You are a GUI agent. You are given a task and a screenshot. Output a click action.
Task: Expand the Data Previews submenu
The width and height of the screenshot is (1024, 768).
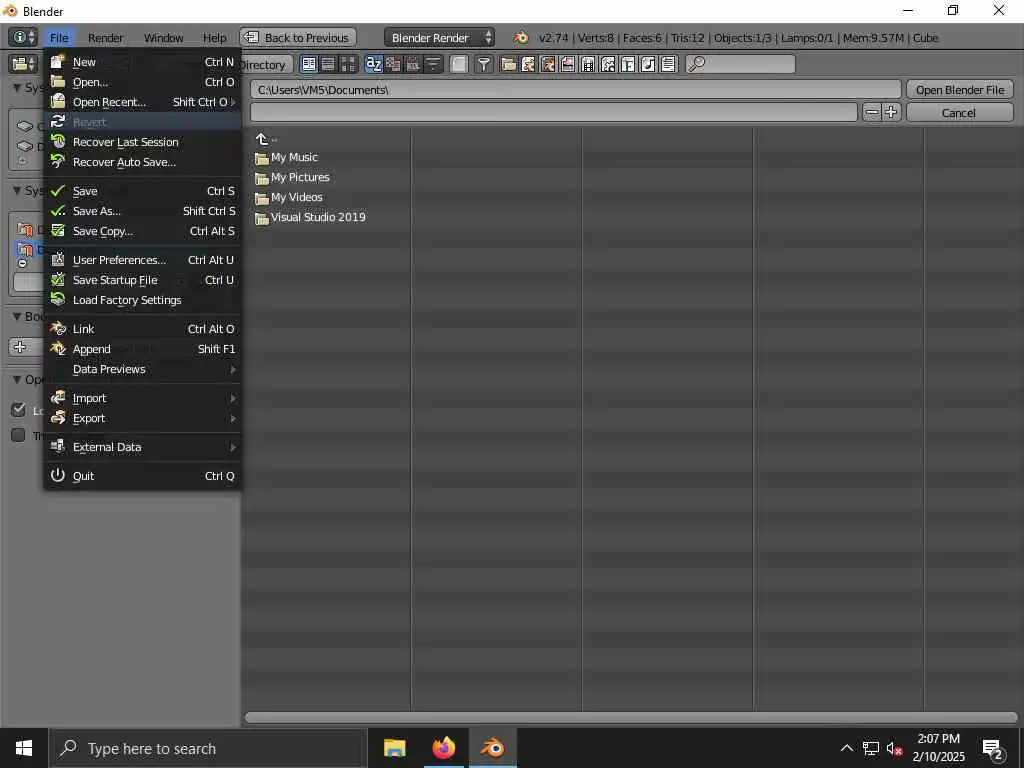[144, 369]
